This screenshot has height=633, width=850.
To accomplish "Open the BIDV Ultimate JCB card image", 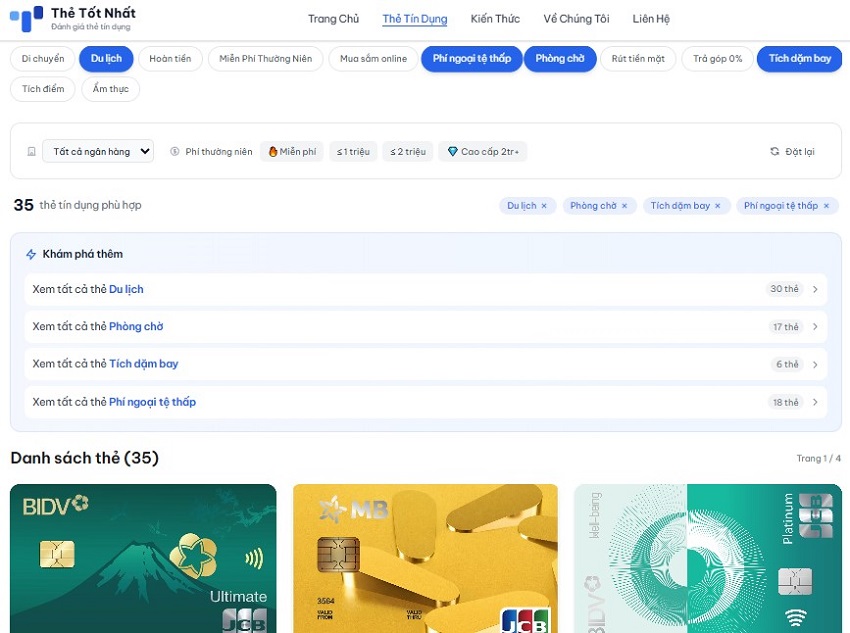I will point(143,558).
